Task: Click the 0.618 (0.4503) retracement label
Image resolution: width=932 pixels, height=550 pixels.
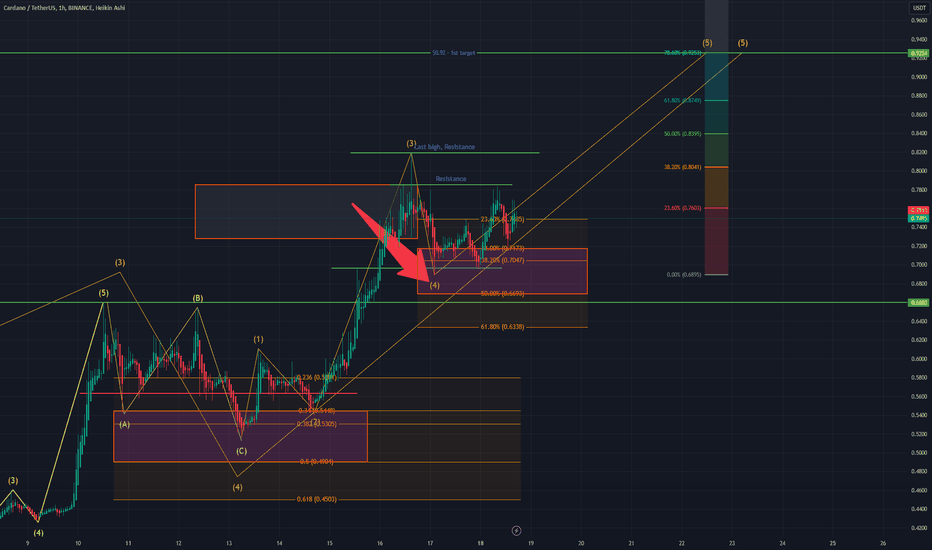Action: point(317,499)
